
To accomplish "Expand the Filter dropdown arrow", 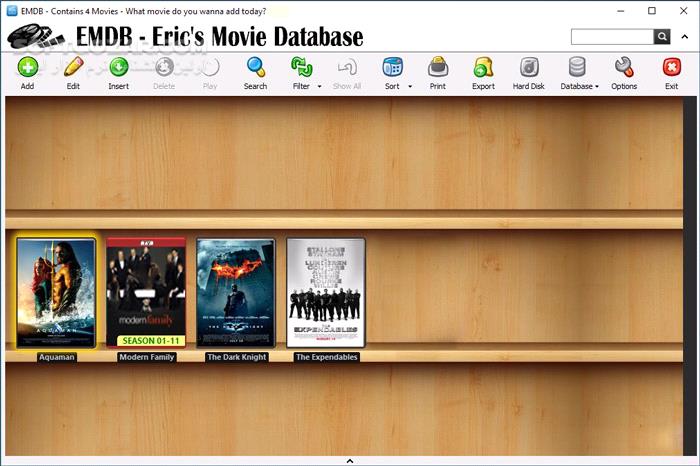I will tap(320, 87).
